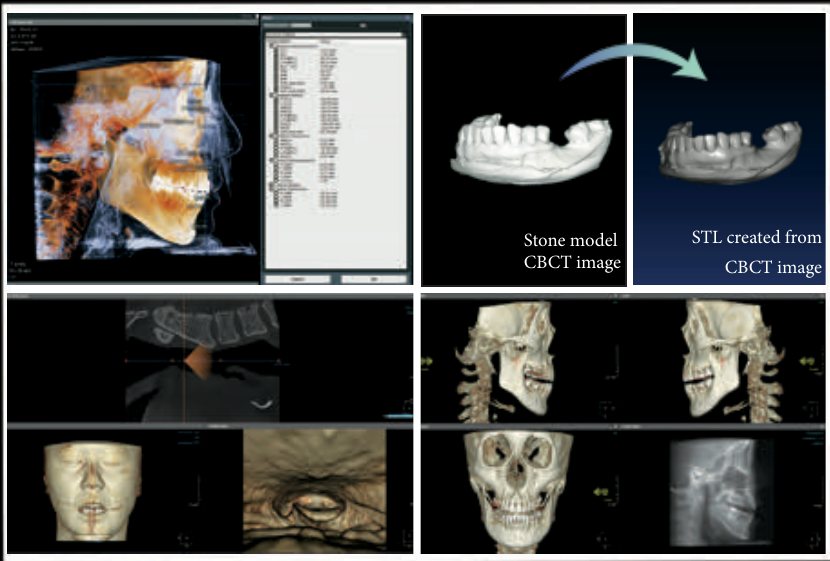Viewport: 830px width, 561px height.
Task: Click orientation widget in left-facing skull pane
Action: click(812, 409)
